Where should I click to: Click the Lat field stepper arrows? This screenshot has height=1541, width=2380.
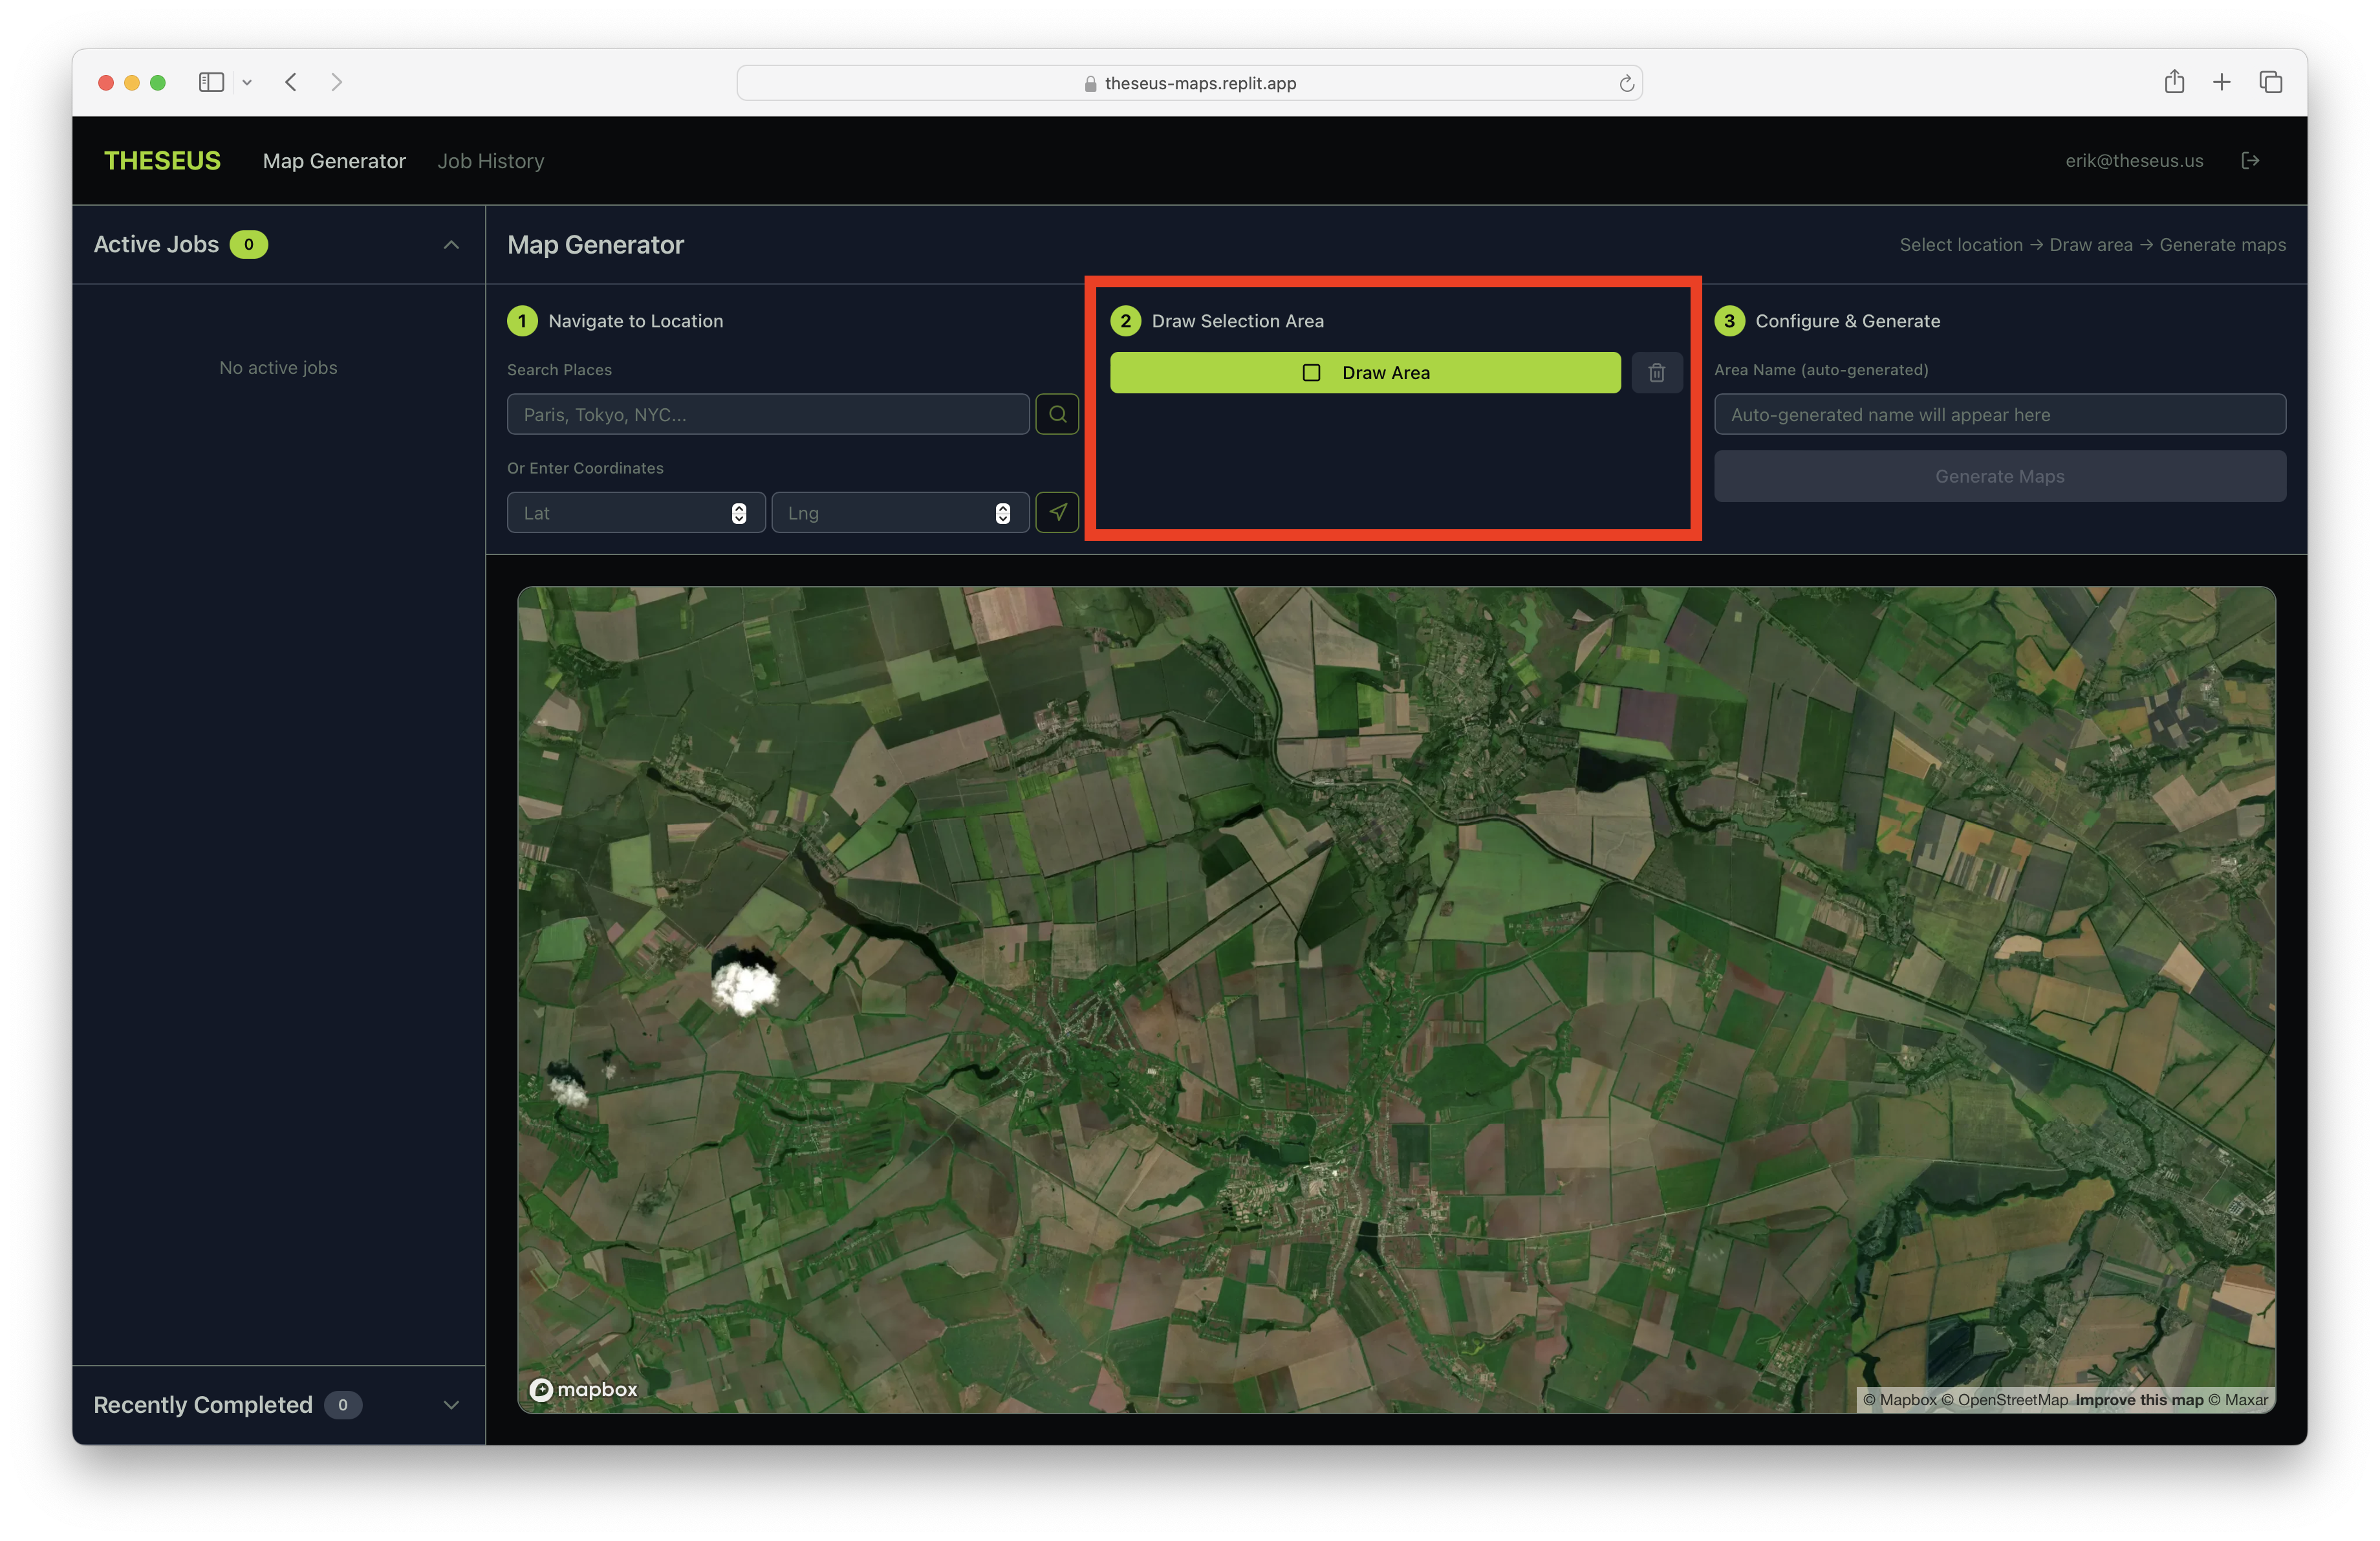click(739, 513)
